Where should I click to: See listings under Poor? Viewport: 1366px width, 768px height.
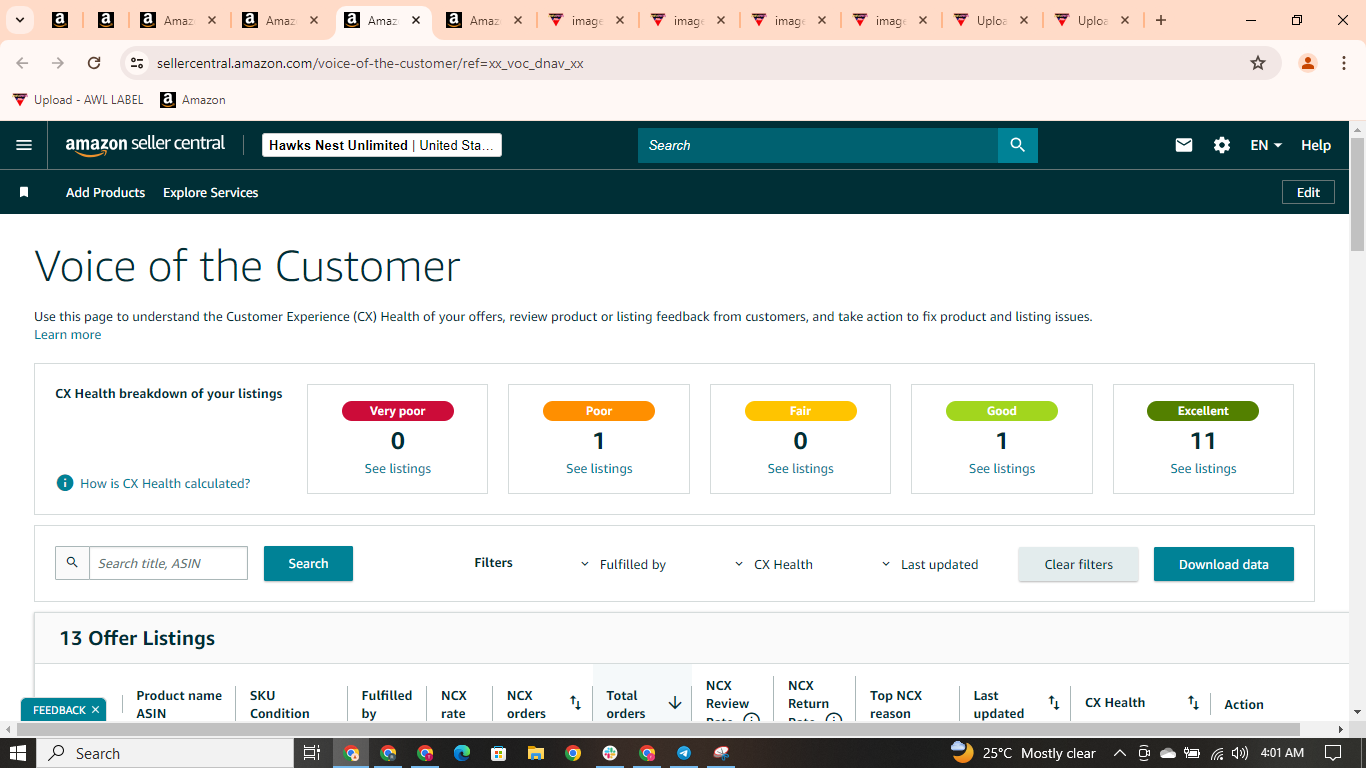(599, 468)
